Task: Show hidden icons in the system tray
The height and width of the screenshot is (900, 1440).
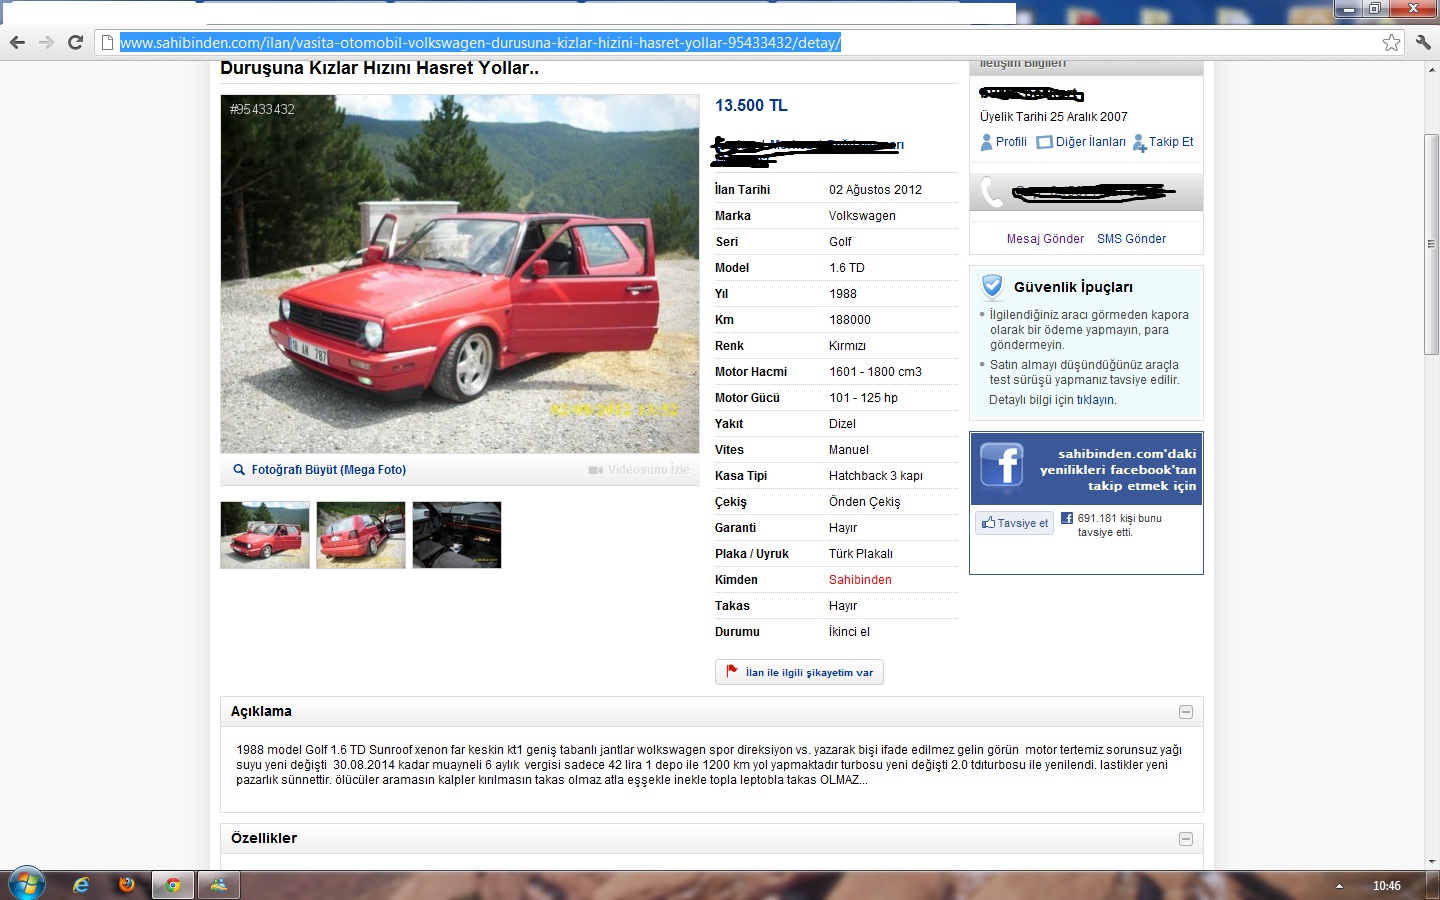Action: [x=1339, y=886]
